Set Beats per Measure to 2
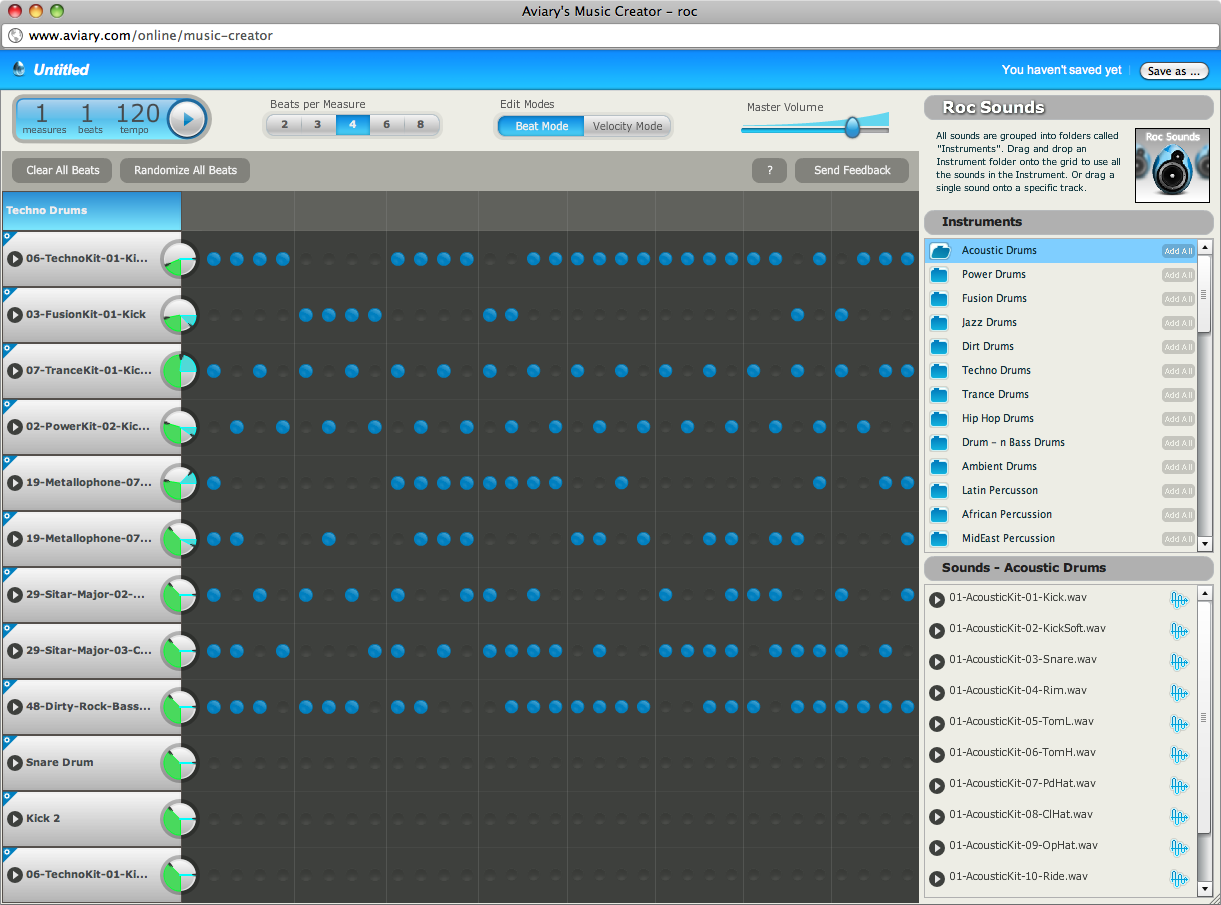 coord(284,125)
